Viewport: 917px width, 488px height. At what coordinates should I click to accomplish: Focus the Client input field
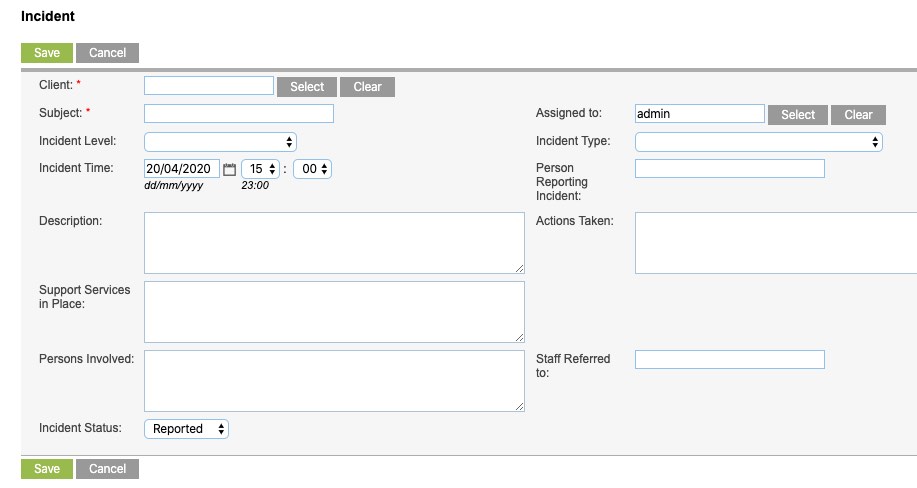[209, 85]
